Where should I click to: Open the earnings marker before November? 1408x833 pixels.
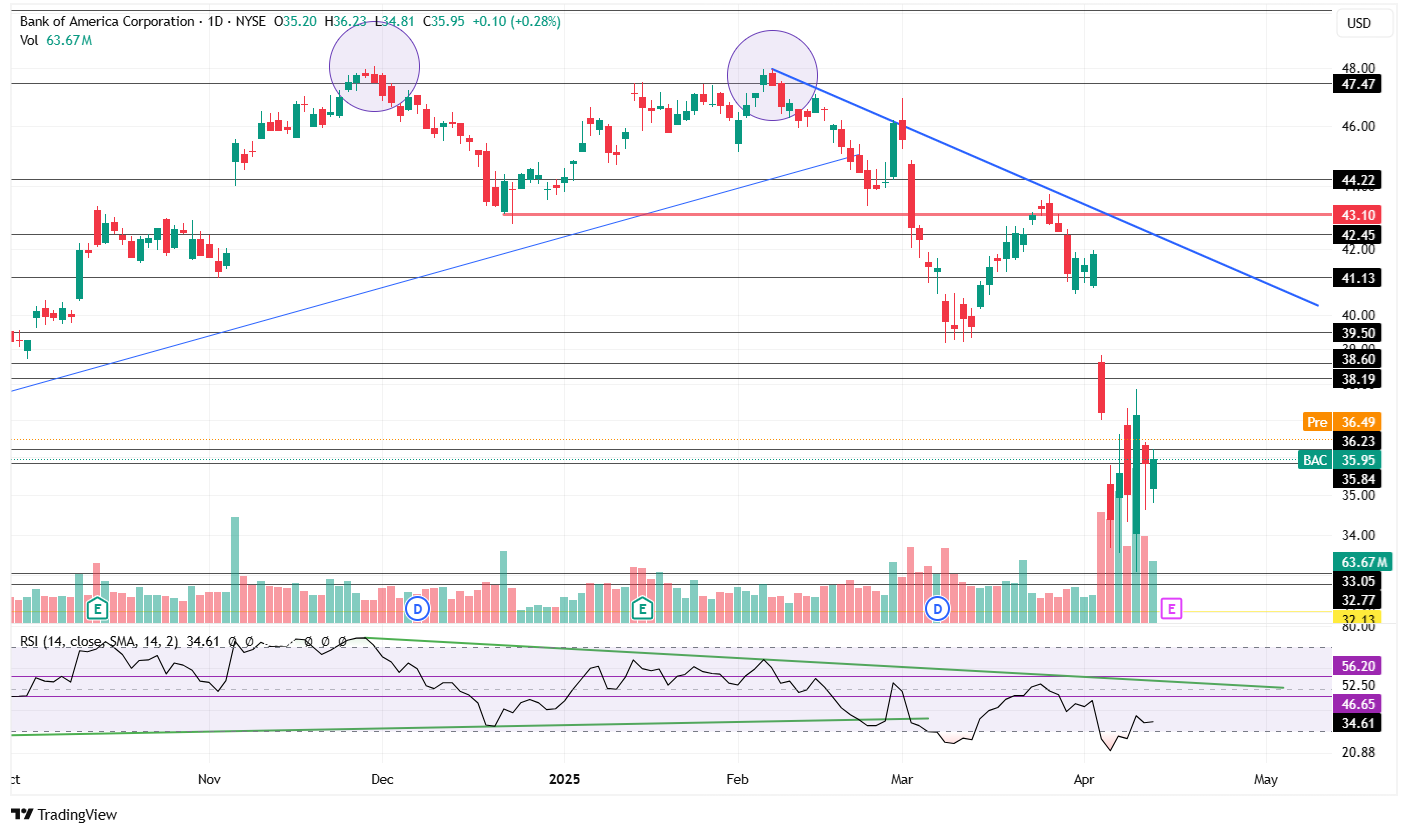pyautogui.click(x=97, y=607)
